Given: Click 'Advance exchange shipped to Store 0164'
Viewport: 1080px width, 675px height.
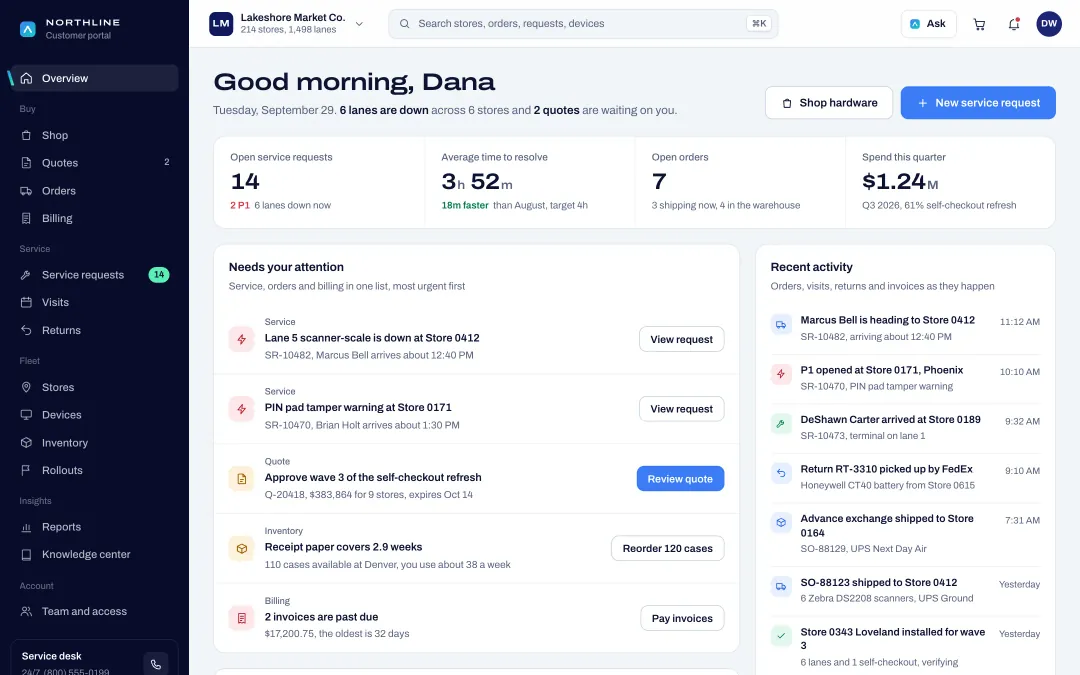Looking at the screenshot, I should [886, 526].
